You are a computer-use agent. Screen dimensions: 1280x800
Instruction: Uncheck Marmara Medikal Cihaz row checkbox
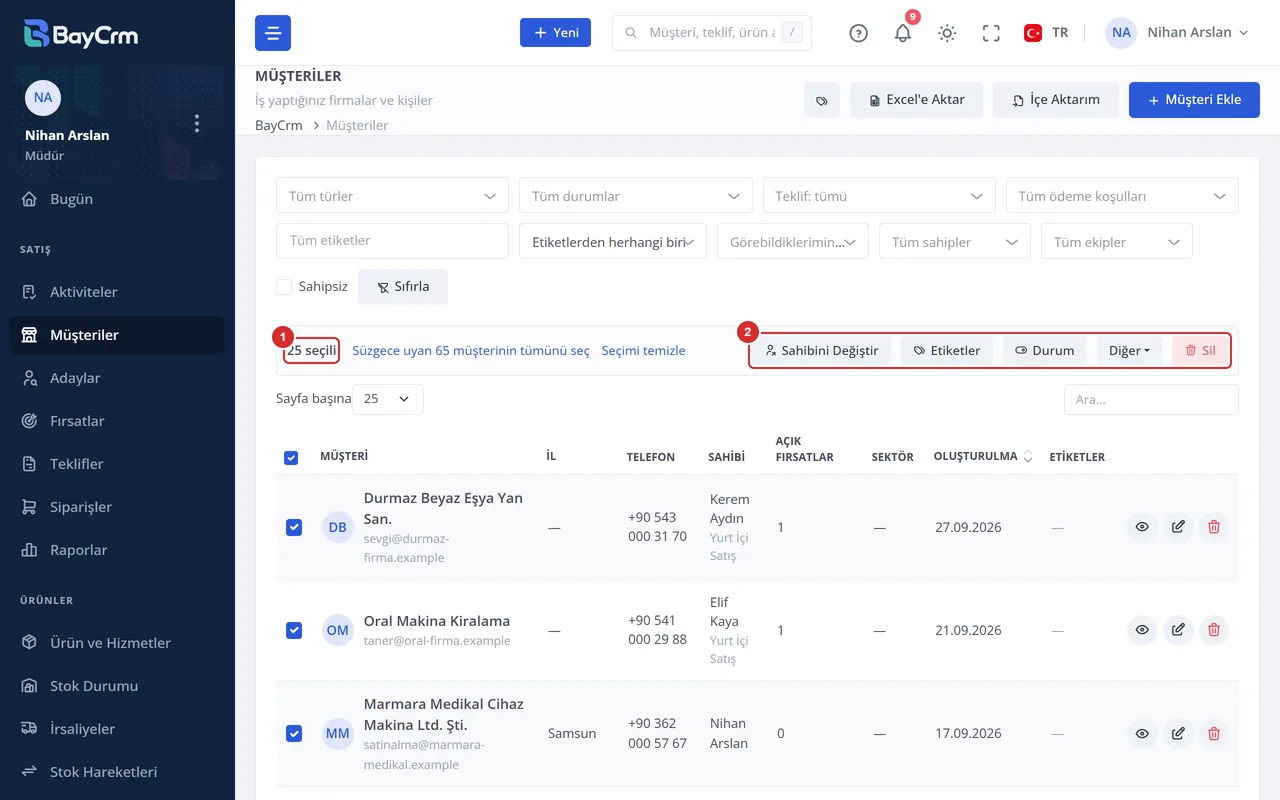(x=294, y=734)
